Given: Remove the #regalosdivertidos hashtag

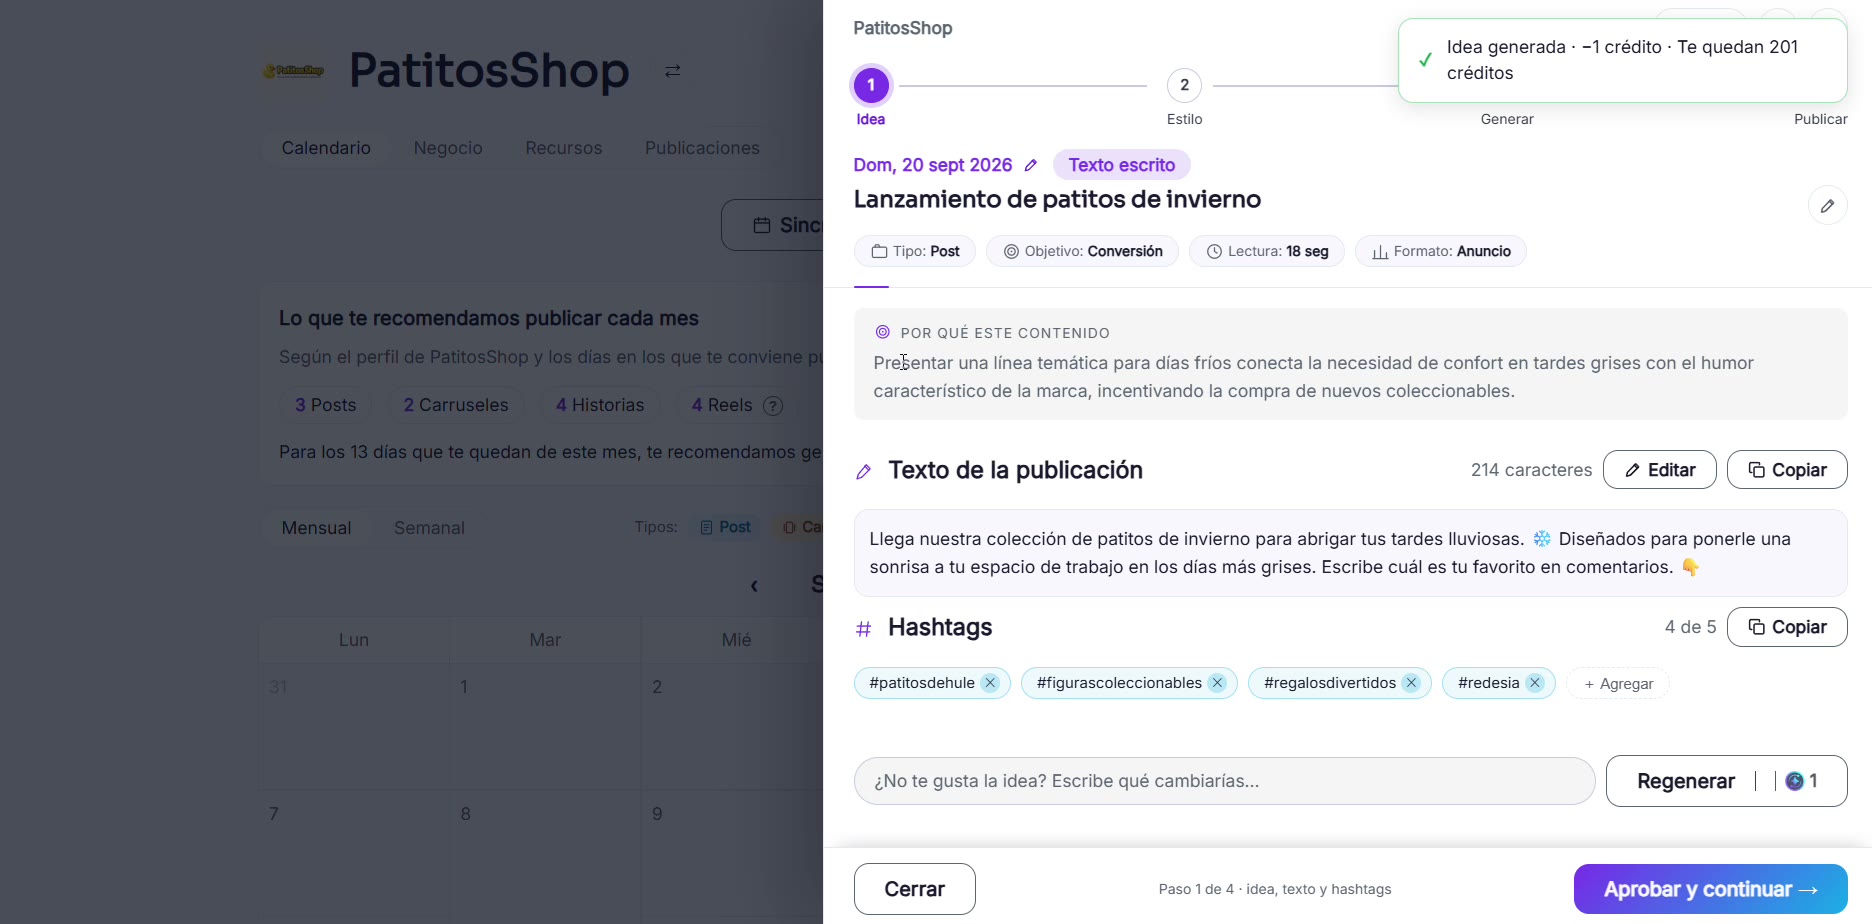Looking at the screenshot, I should coord(1411,683).
